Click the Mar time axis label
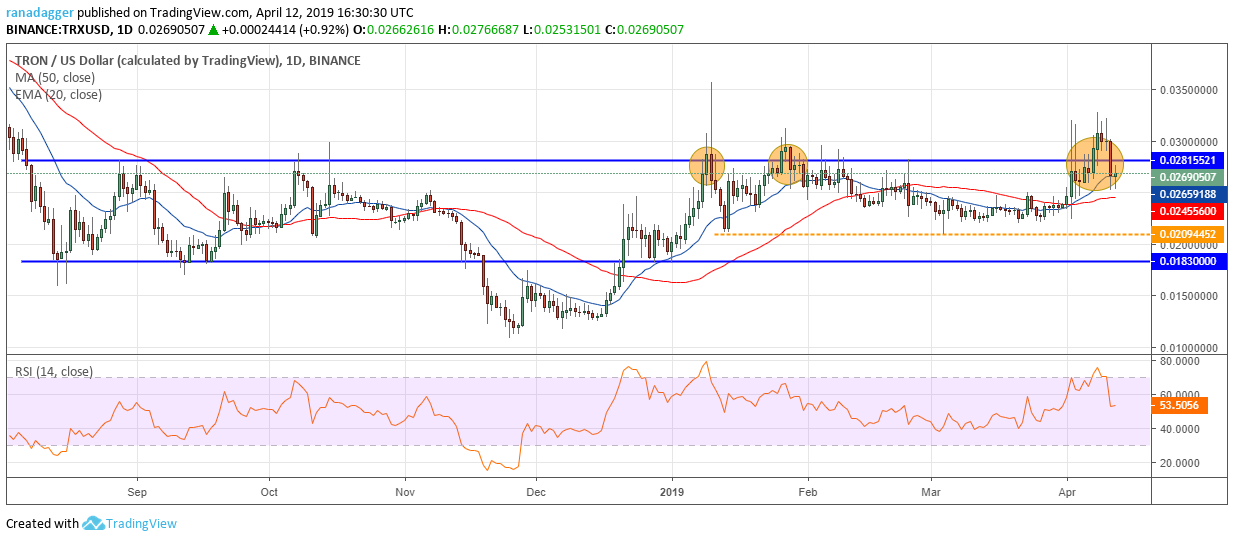Screen dimensions: 1234x541 (x=931, y=492)
